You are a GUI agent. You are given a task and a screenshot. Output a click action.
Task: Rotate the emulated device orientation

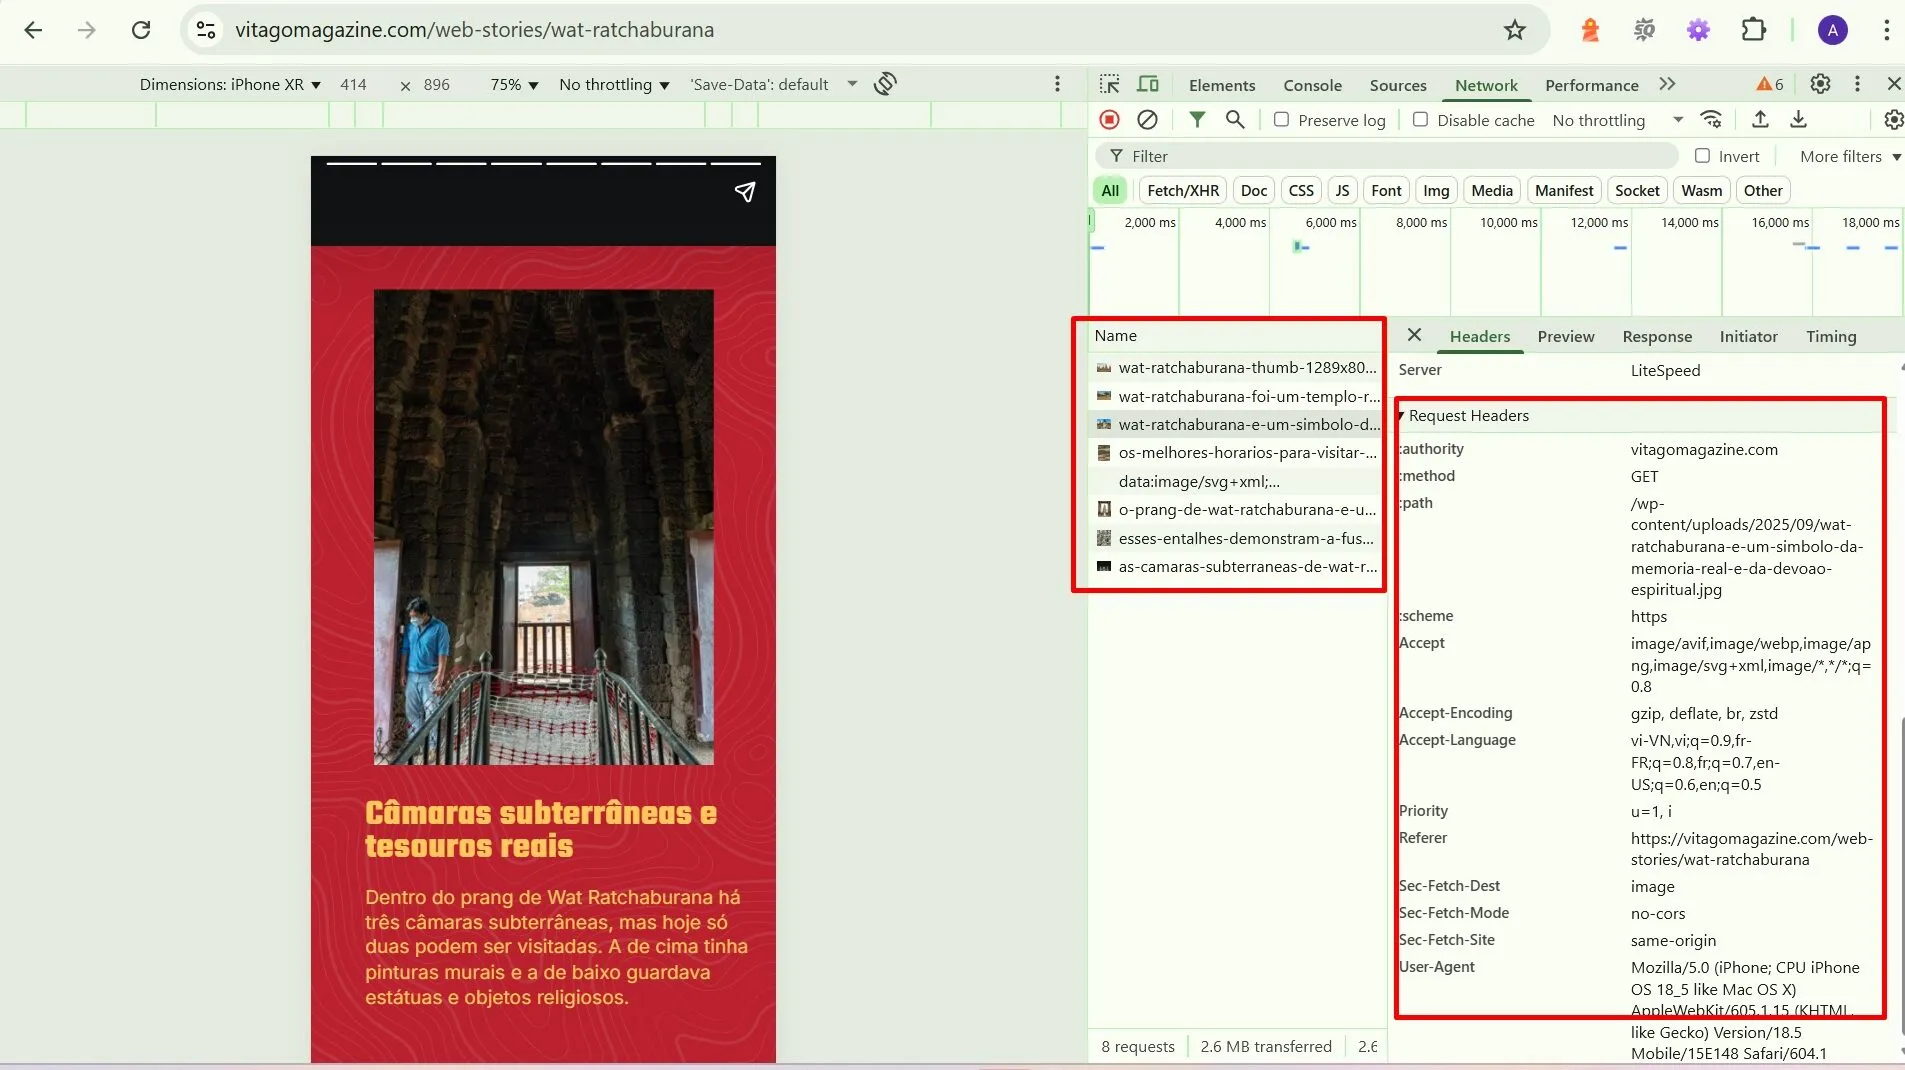coord(884,84)
